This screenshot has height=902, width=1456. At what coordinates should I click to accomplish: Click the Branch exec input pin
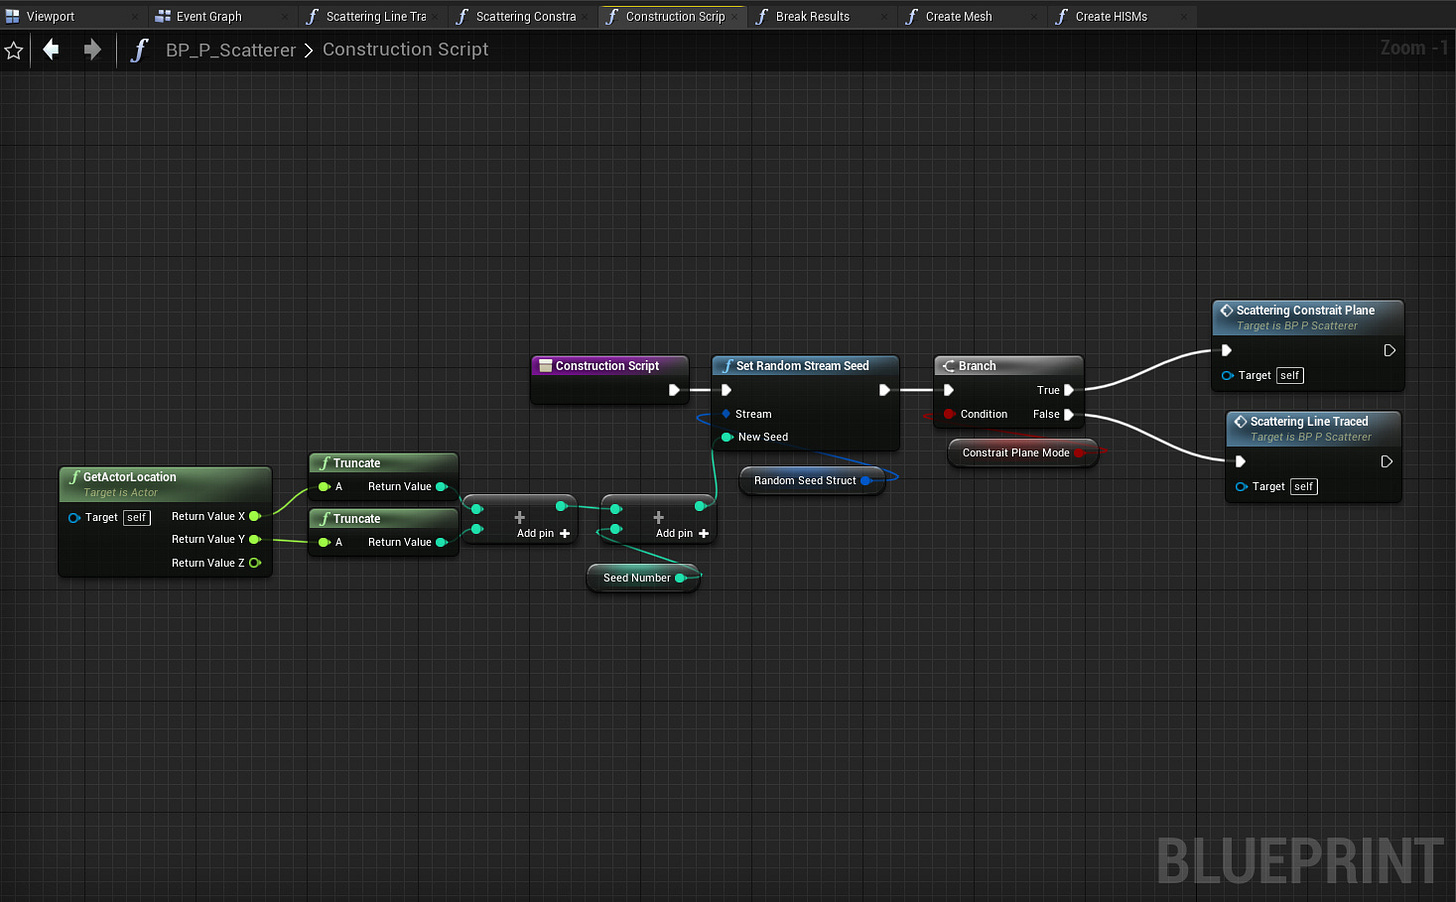[x=948, y=390]
